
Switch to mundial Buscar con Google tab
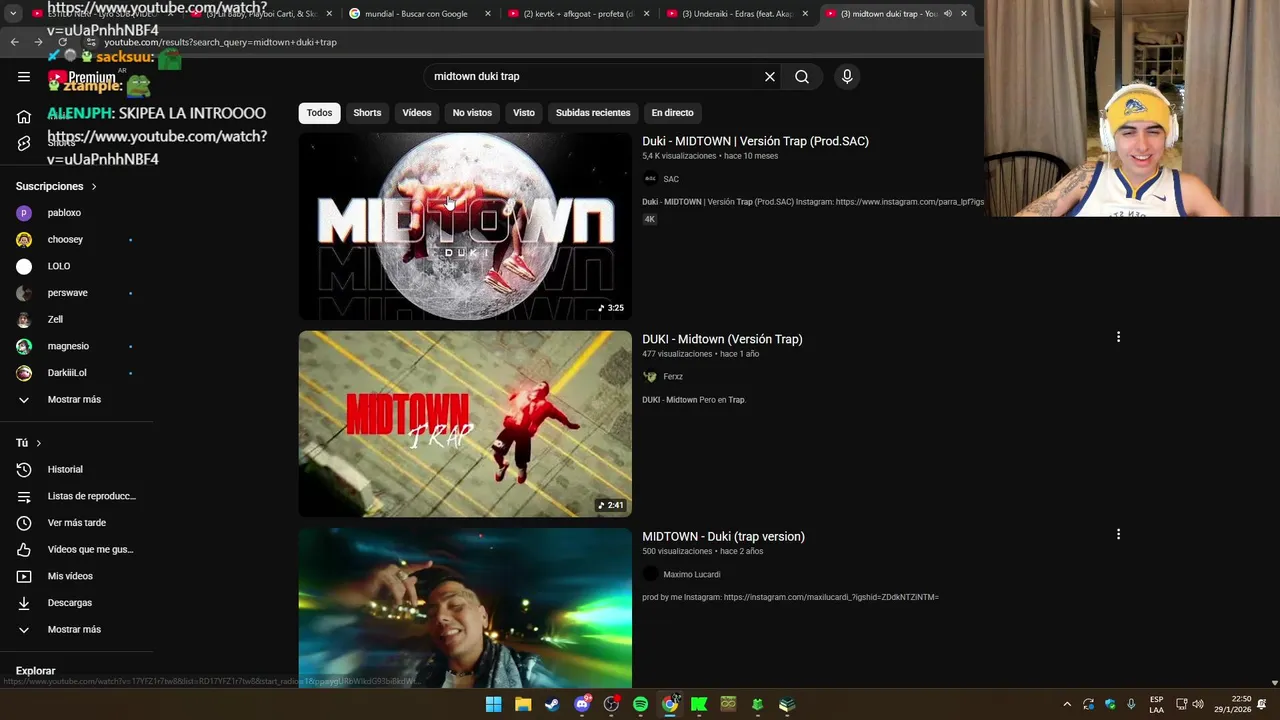point(415,14)
